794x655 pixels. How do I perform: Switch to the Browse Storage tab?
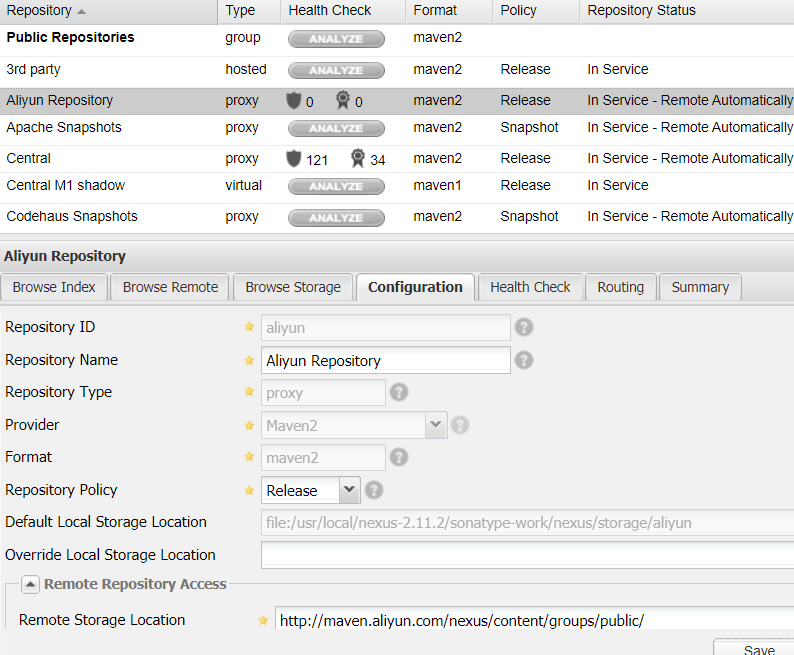point(293,287)
